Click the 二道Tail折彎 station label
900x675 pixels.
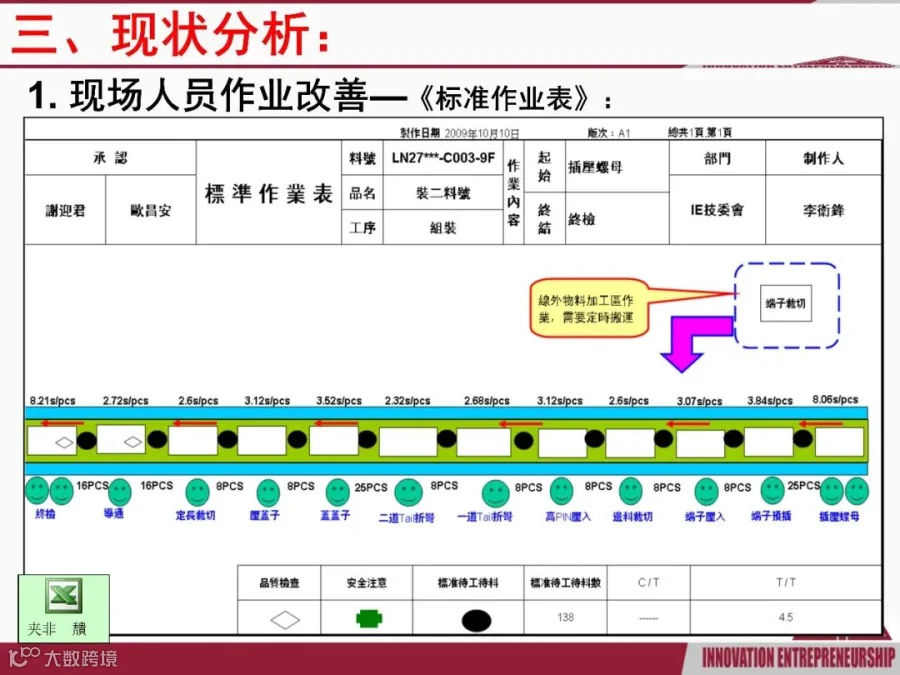406,518
